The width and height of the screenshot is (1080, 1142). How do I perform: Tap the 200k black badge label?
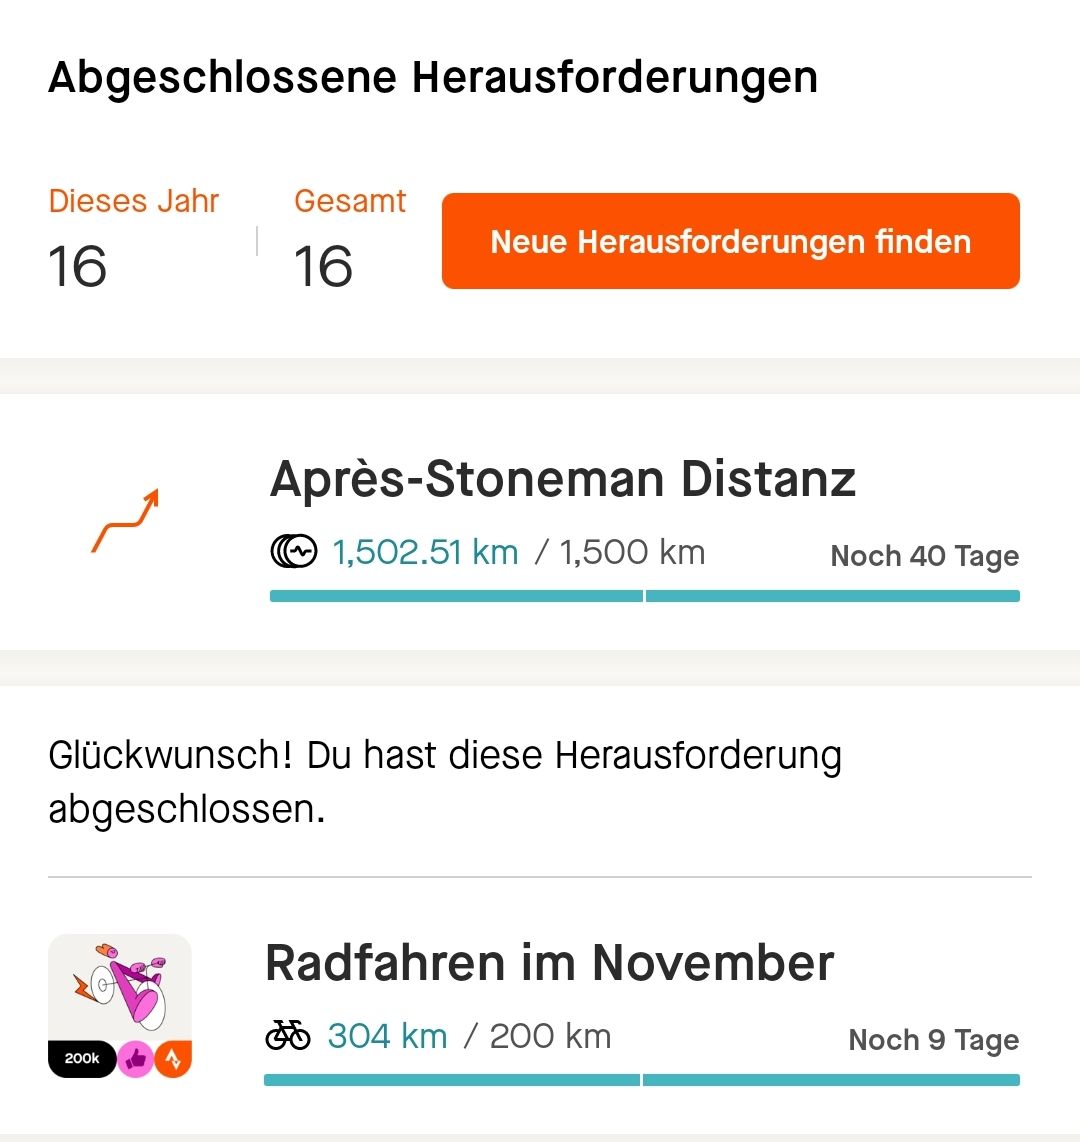pyautogui.click(x=82, y=1058)
